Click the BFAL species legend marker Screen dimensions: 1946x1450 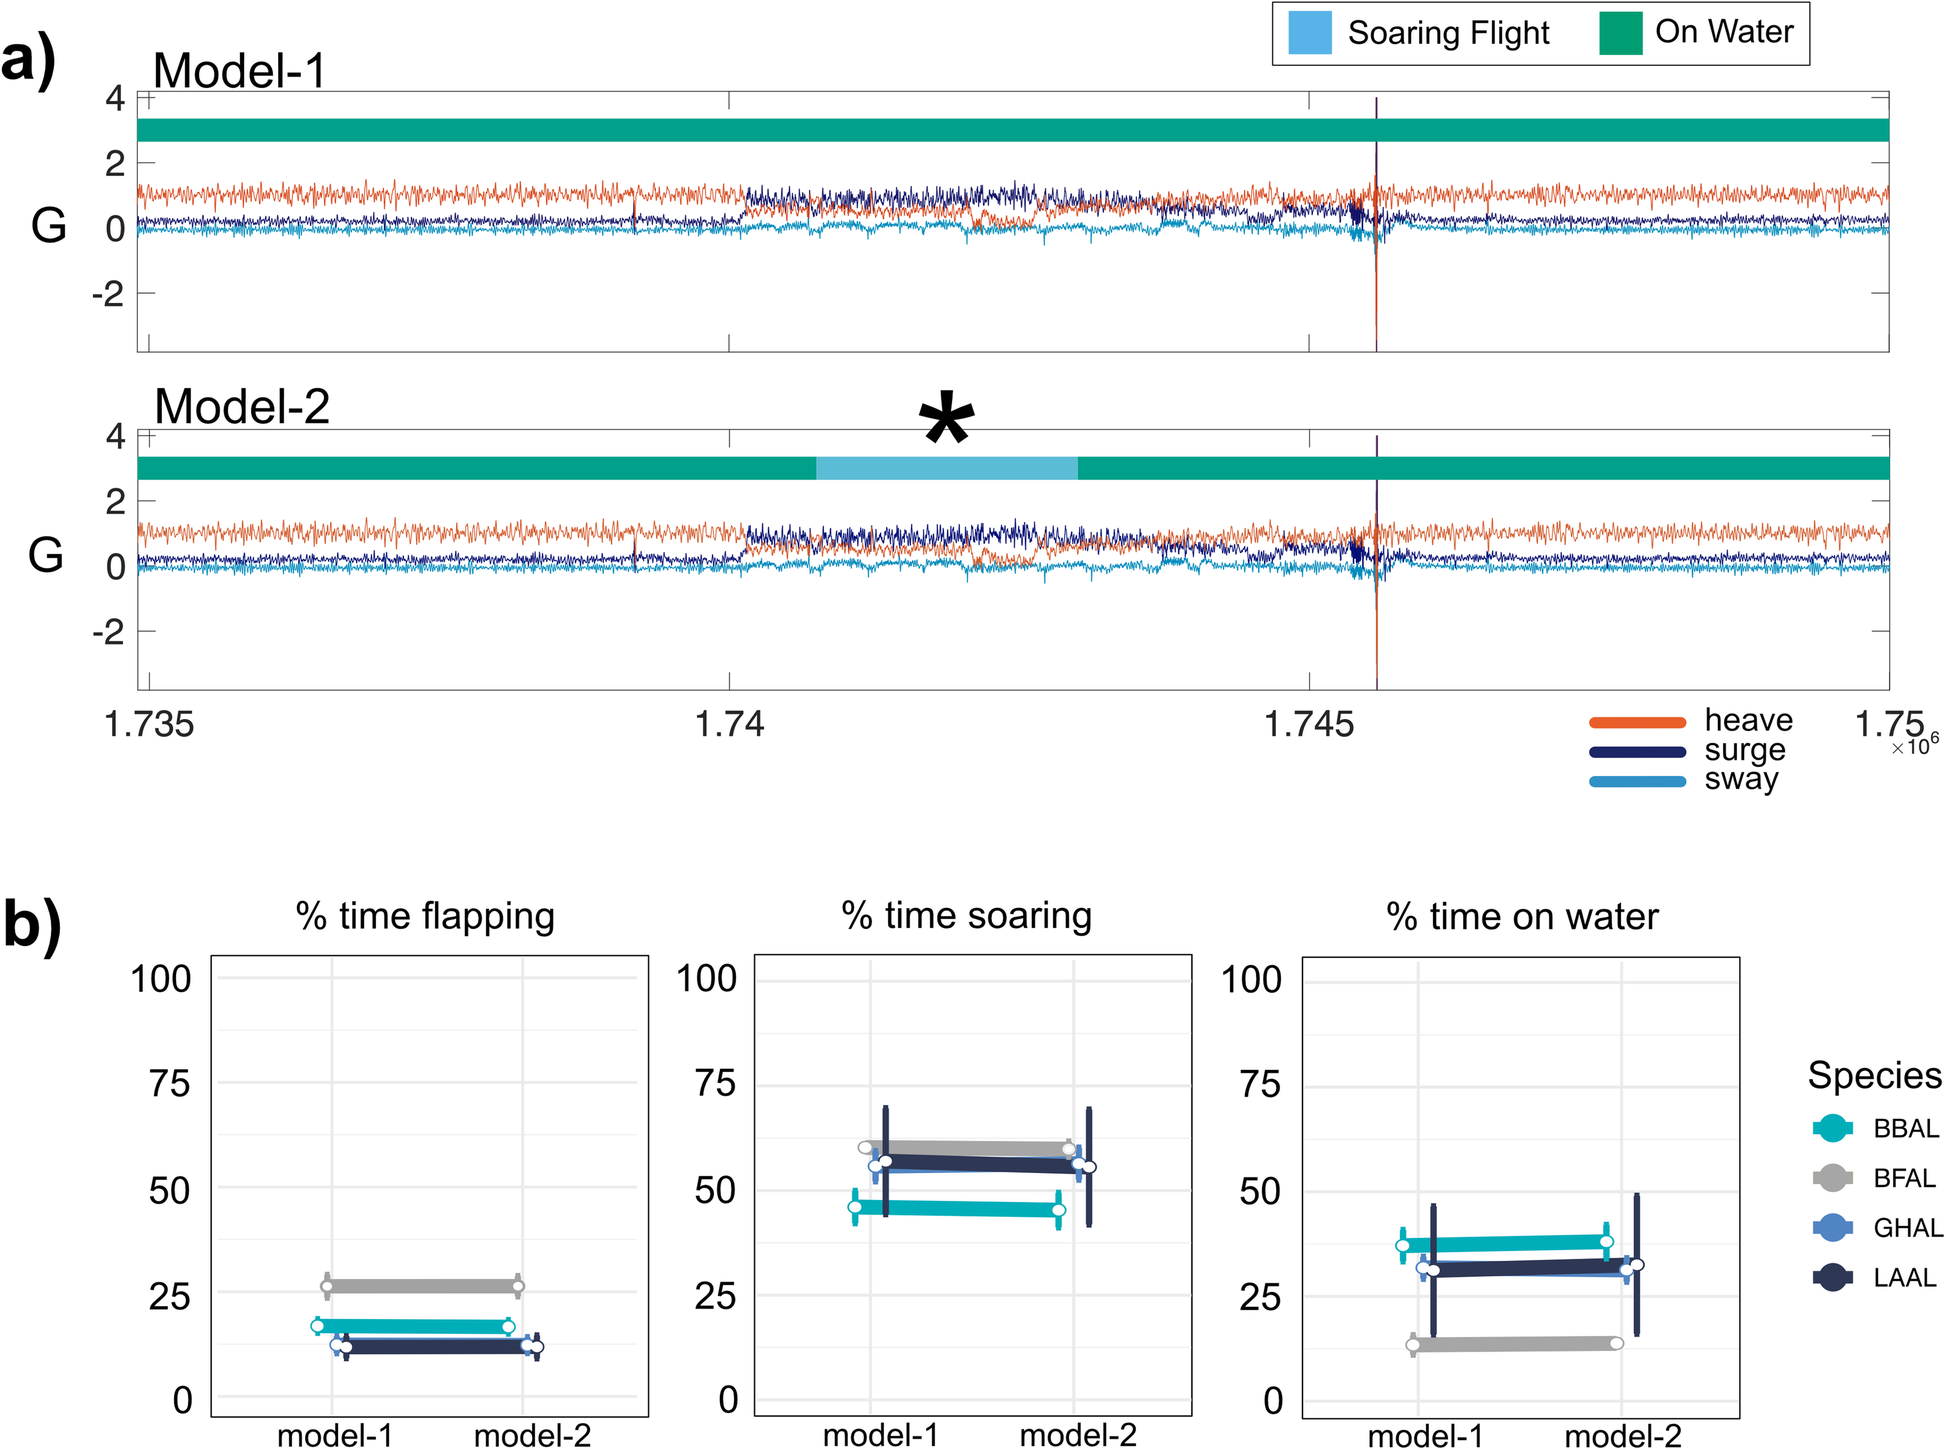(1832, 1178)
